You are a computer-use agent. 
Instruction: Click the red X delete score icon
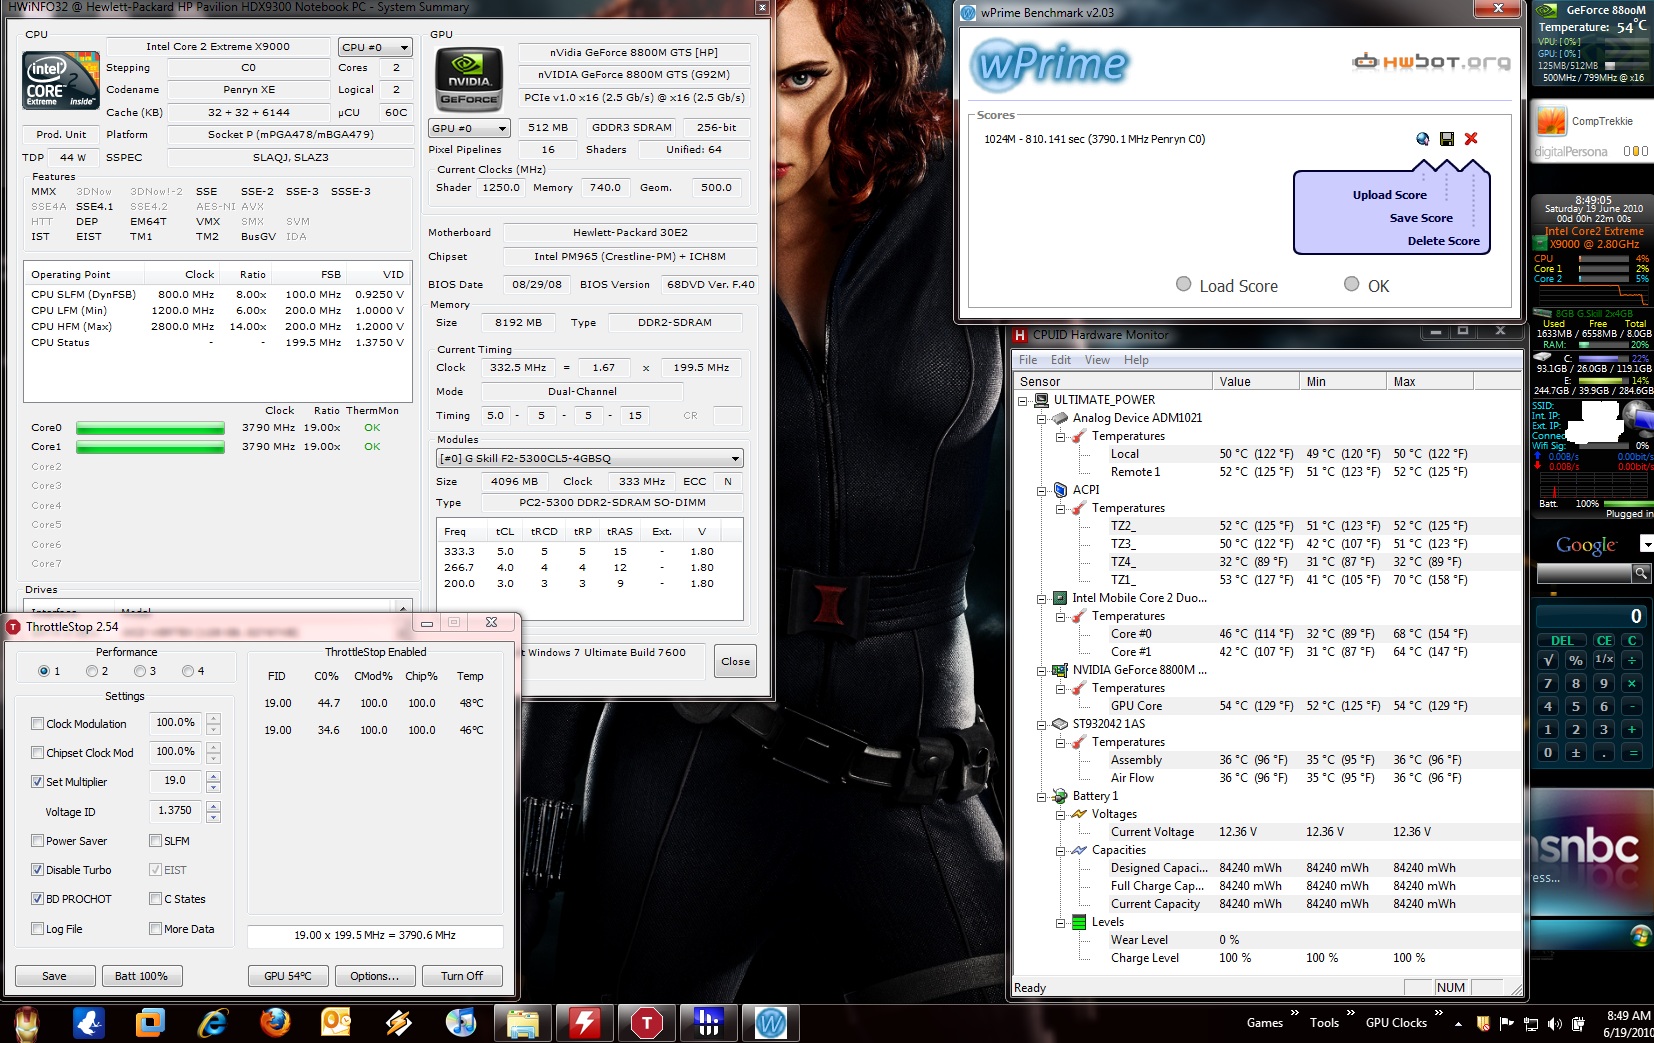[1471, 139]
